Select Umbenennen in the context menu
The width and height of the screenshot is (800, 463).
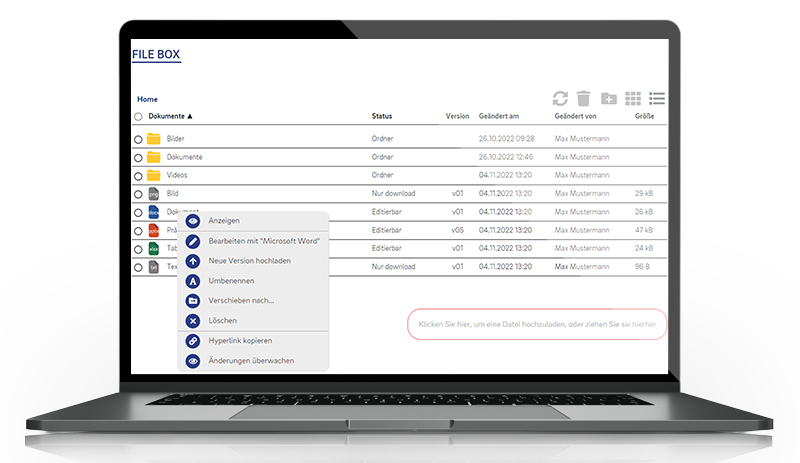point(233,281)
